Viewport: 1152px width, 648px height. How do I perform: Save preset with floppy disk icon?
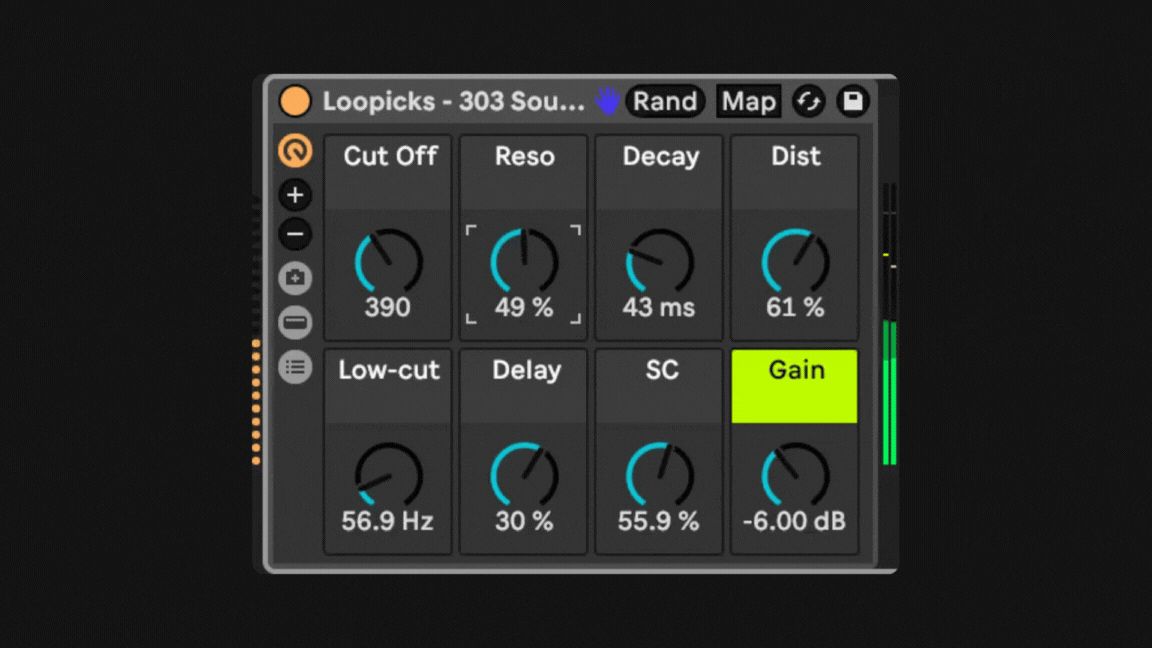click(x=852, y=101)
